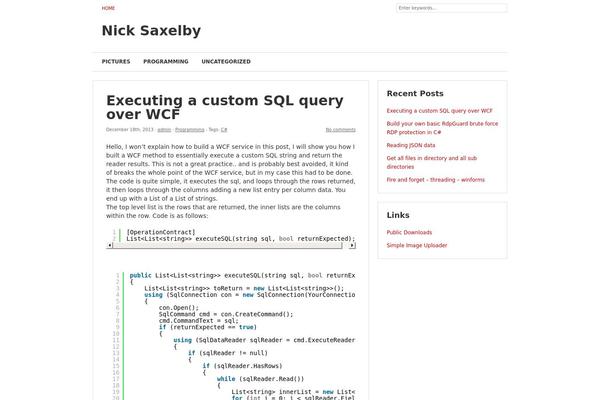
Task: Open recent post Build your own basic RdpGuard
Action: (442, 128)
